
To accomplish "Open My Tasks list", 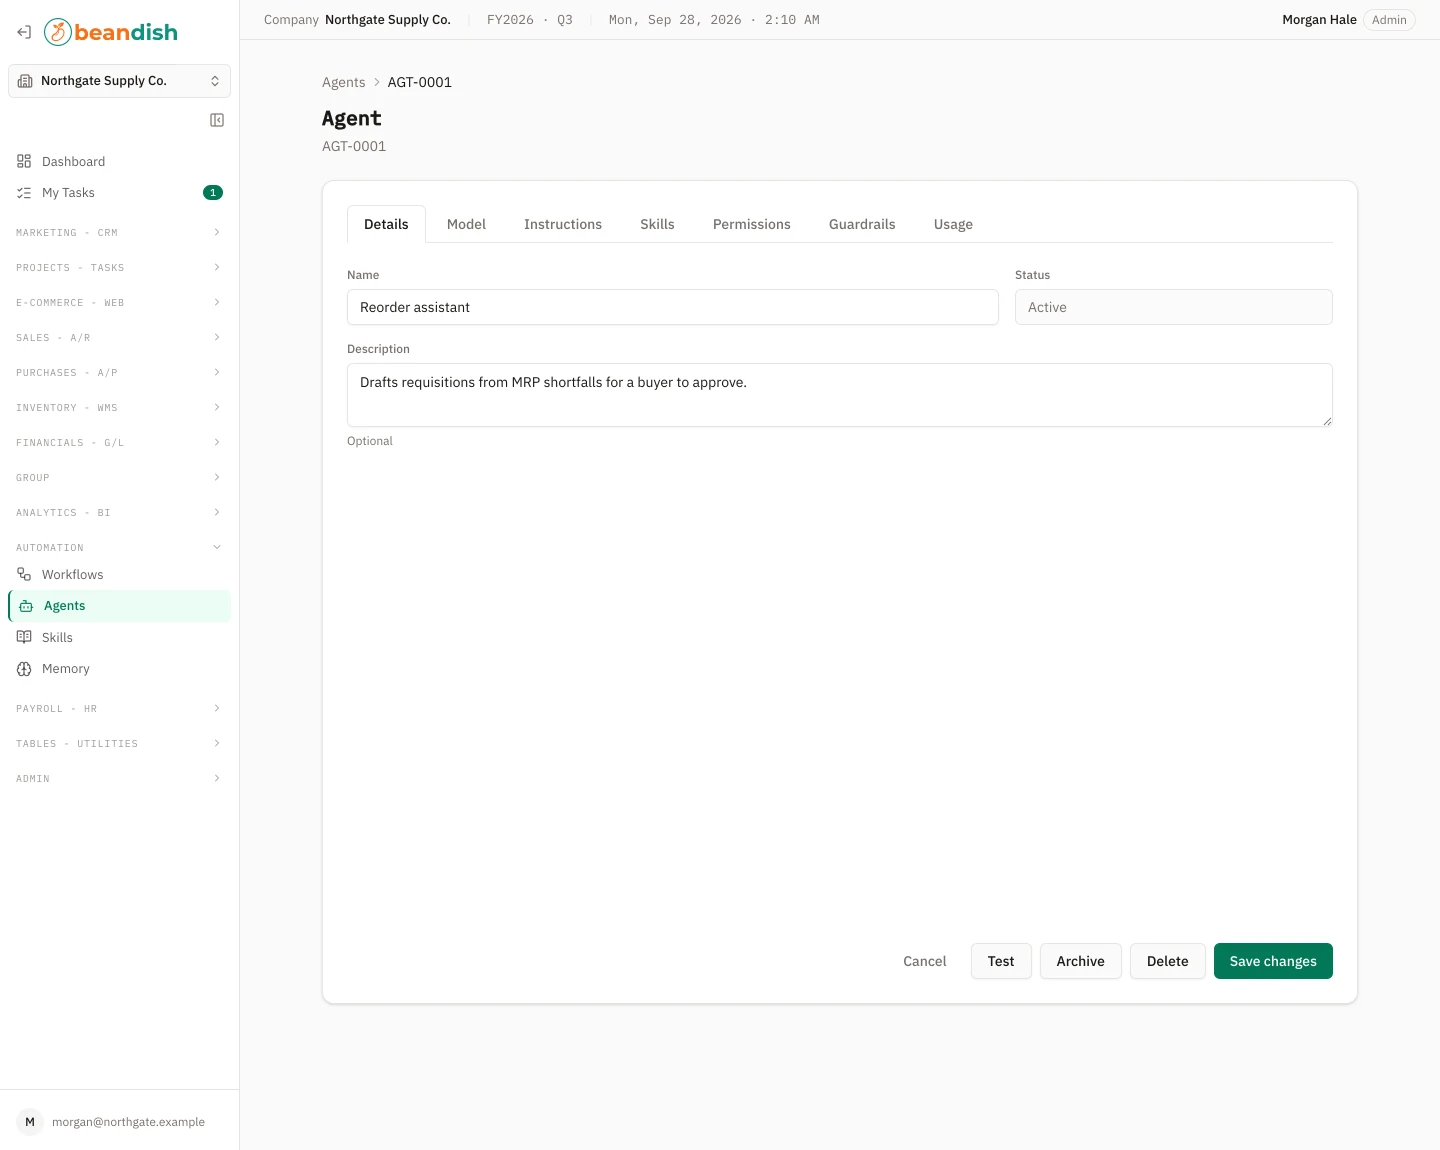I will click(120, 193).
